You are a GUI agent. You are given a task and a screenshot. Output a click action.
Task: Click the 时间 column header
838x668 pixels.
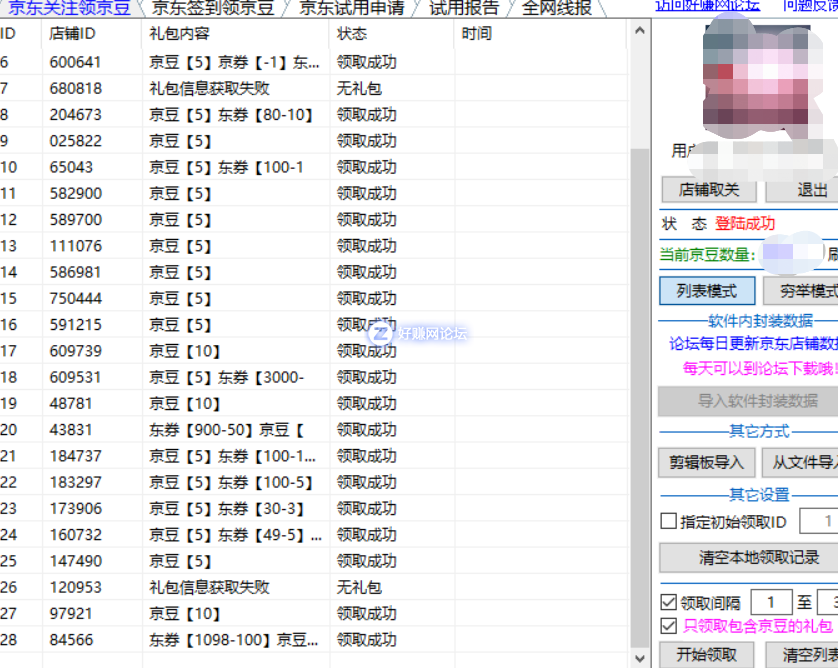click(x=540, y=34)
